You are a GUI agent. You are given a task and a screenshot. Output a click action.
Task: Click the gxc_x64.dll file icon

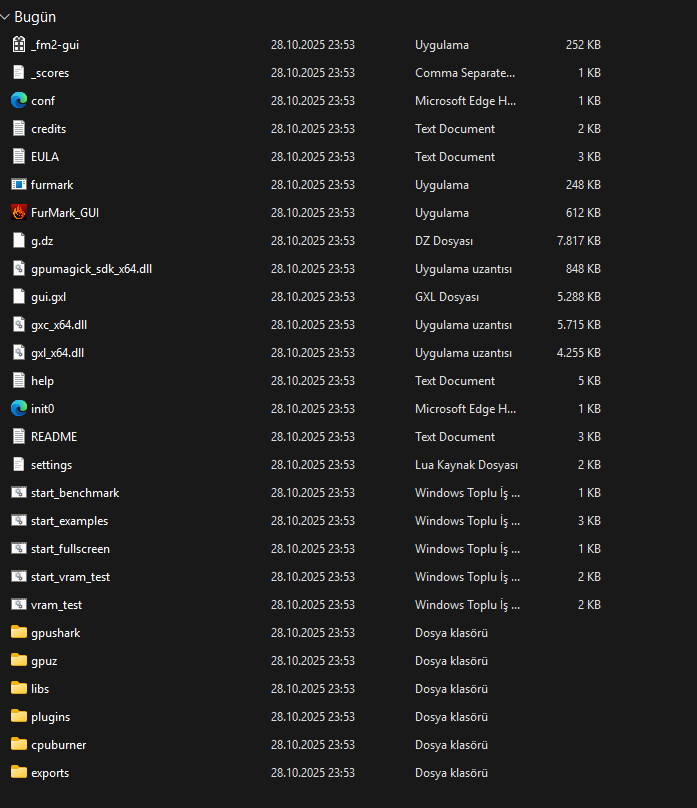[19, 325]
